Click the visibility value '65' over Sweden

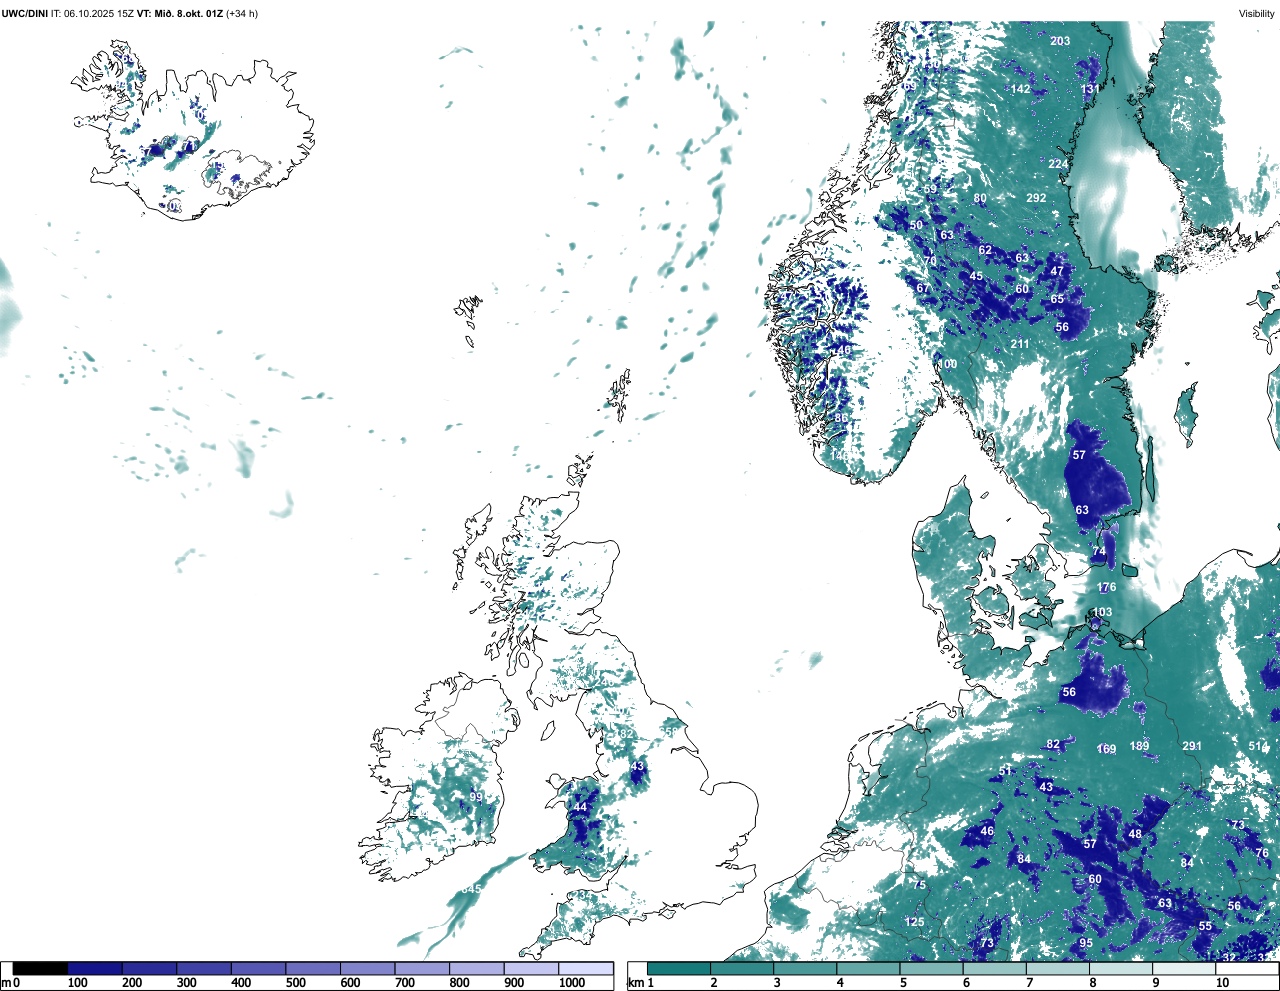tap(1057, 299)
